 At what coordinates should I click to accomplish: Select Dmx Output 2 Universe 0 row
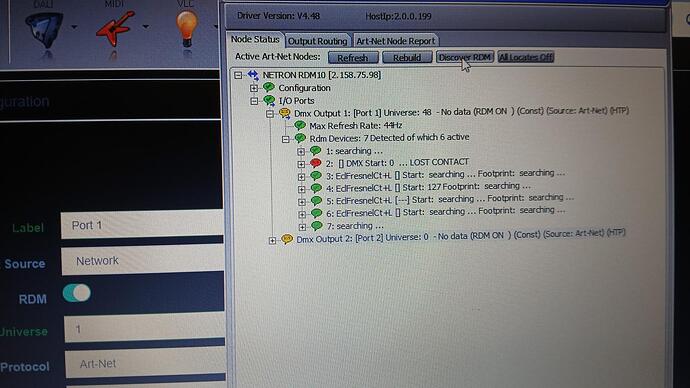pyautogui.click(x=461, y=237)
